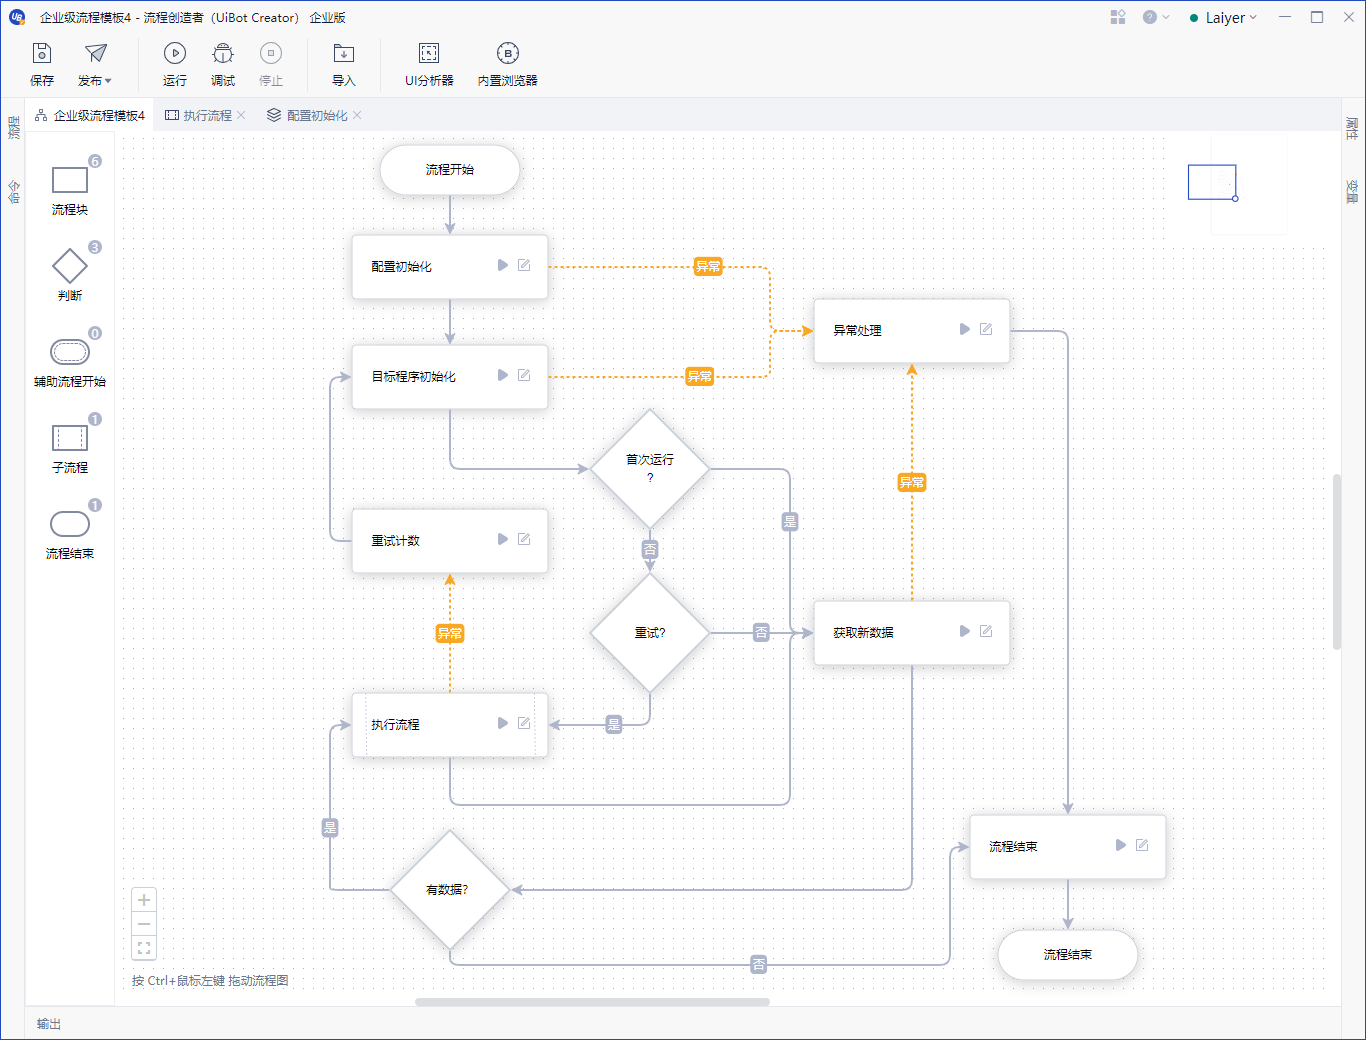Select 异常 label on 目标程序初始化 connector
The image size is (1366, 1040).
point(700,376)
